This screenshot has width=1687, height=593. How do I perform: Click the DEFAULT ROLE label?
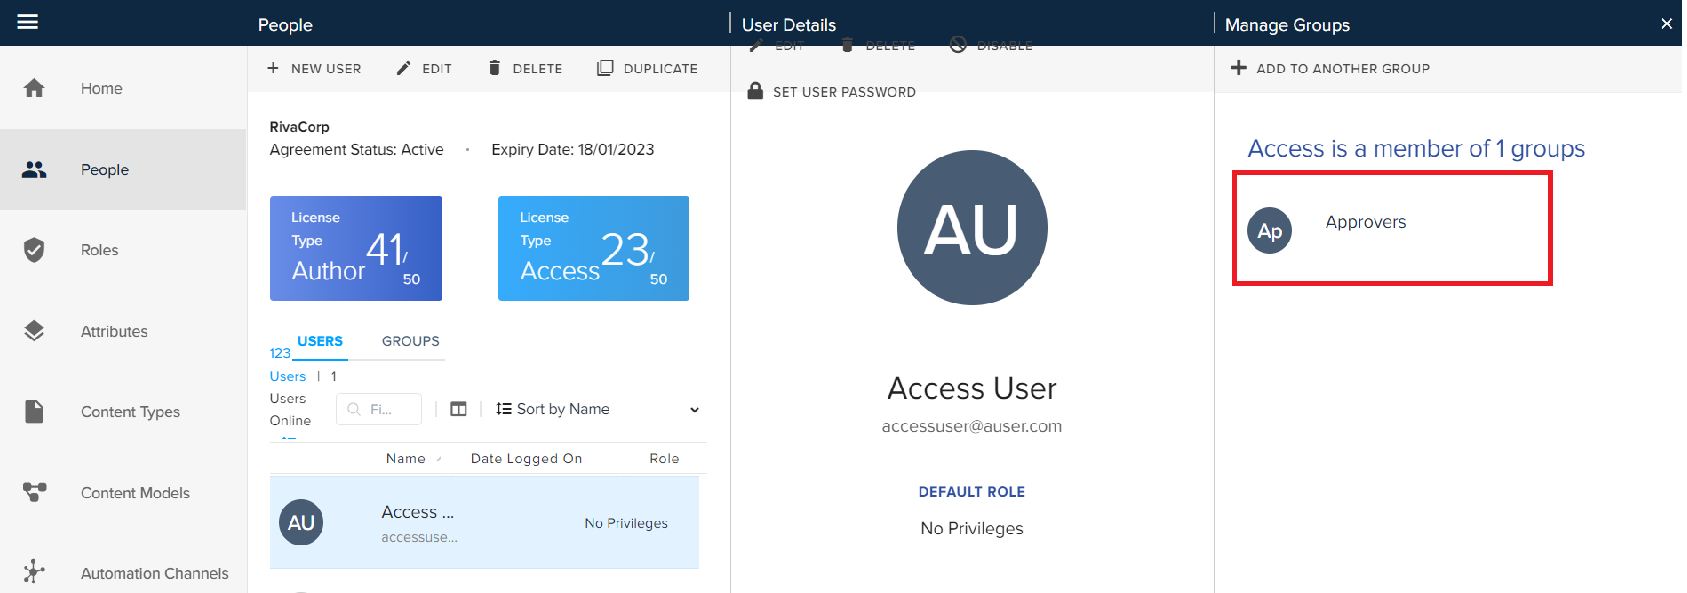(972, 492)
